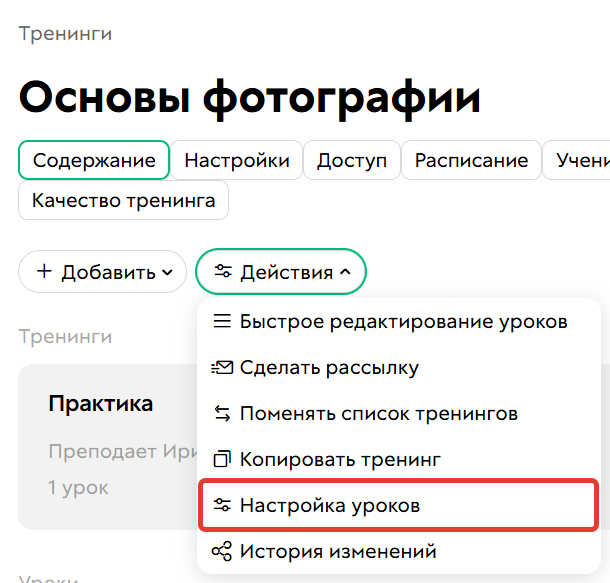Select Копировать тренинг menu item
Image resolution: width=610 pixels, height=583 pixels.
click(399, 459)
